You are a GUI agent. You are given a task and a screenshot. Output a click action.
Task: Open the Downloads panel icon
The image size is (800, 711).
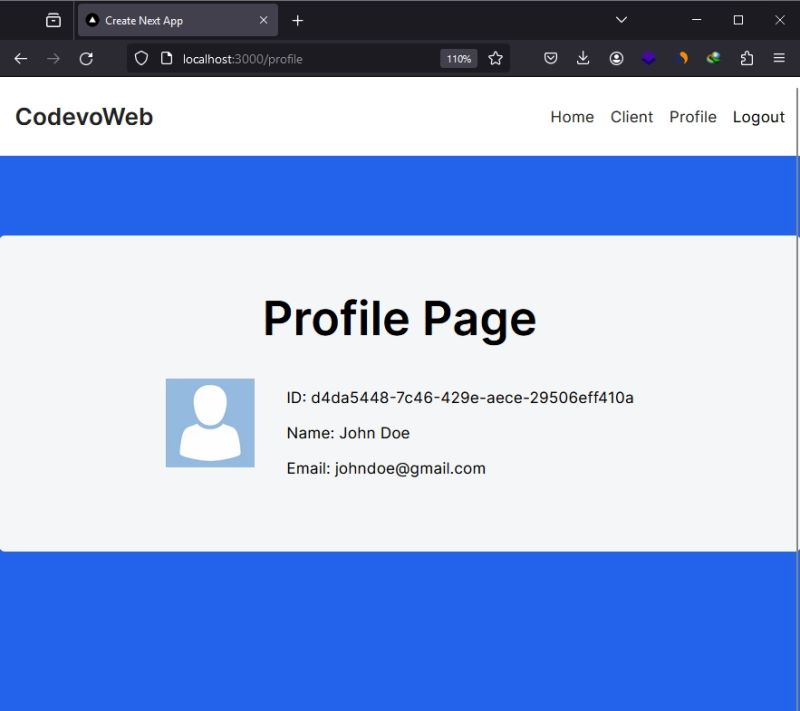[583, 58]
